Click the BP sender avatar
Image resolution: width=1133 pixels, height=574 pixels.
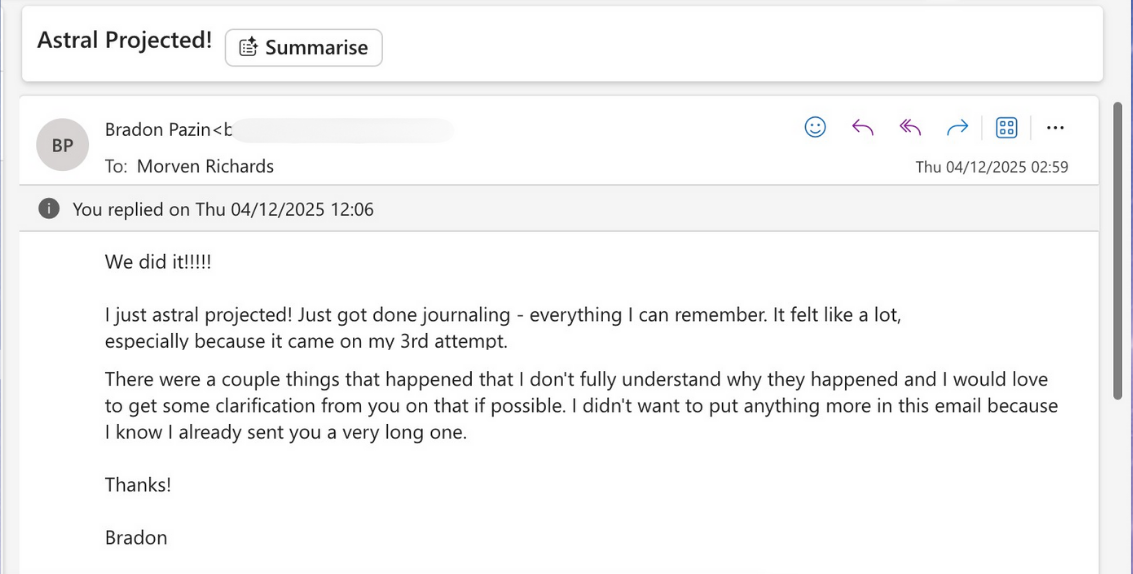click(62, 145)
